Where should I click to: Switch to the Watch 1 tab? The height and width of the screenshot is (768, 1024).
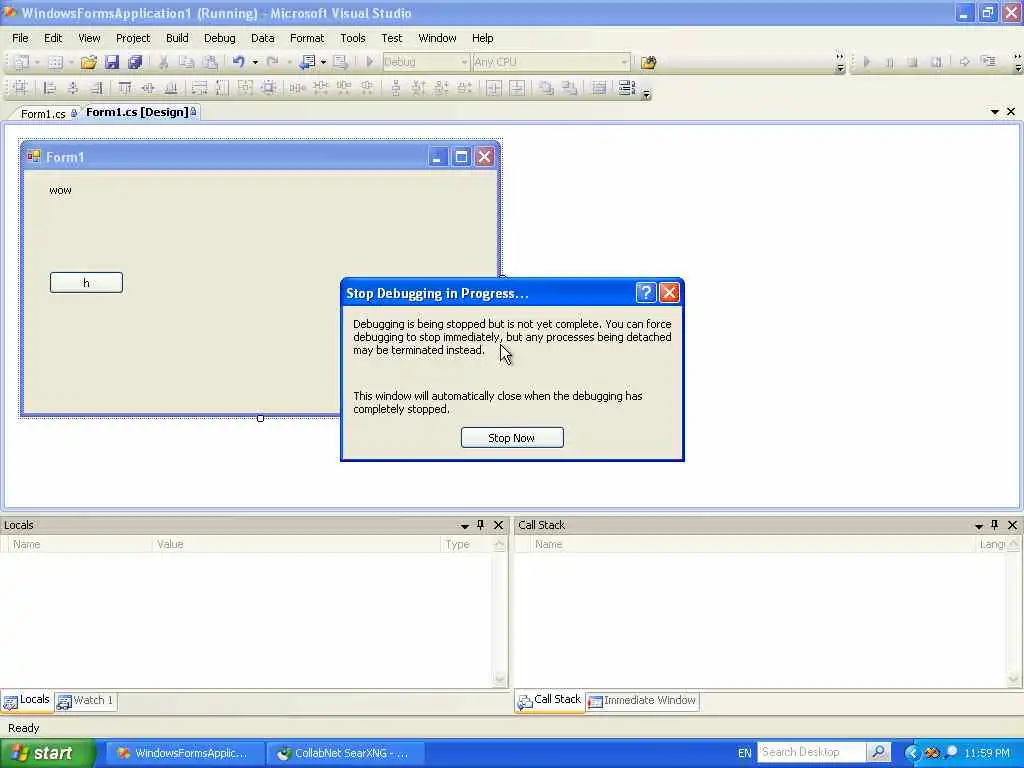(86, 701)
